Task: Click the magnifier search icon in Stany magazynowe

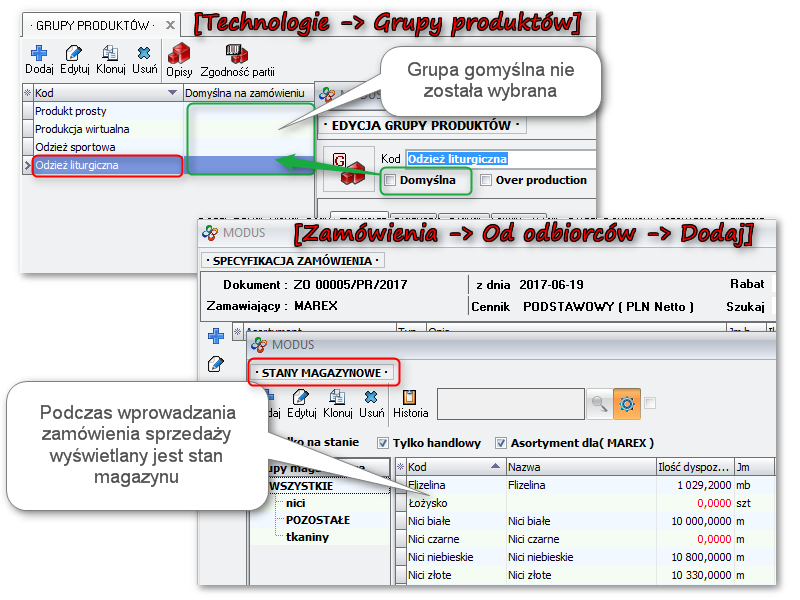Action: (x=597, y=402)
